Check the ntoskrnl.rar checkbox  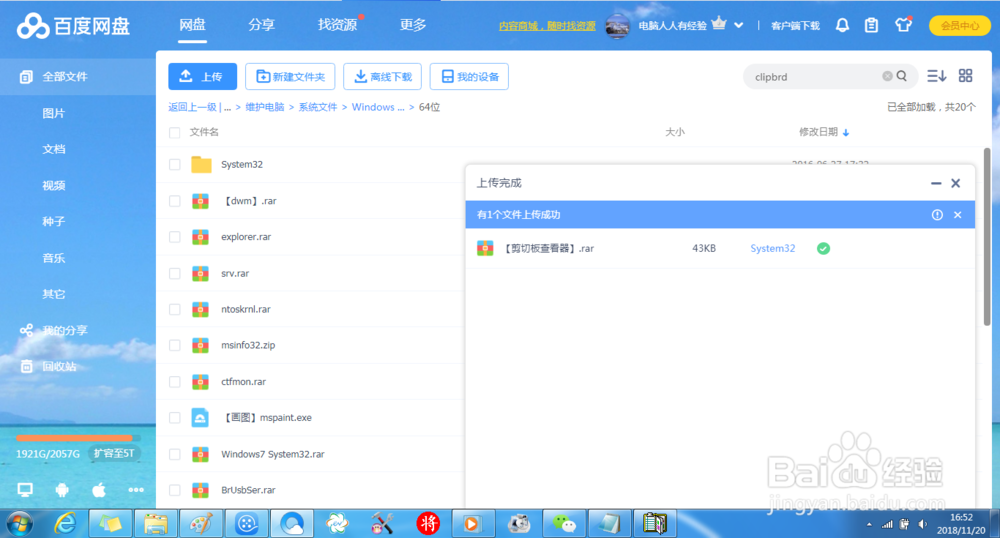point(174,309)
